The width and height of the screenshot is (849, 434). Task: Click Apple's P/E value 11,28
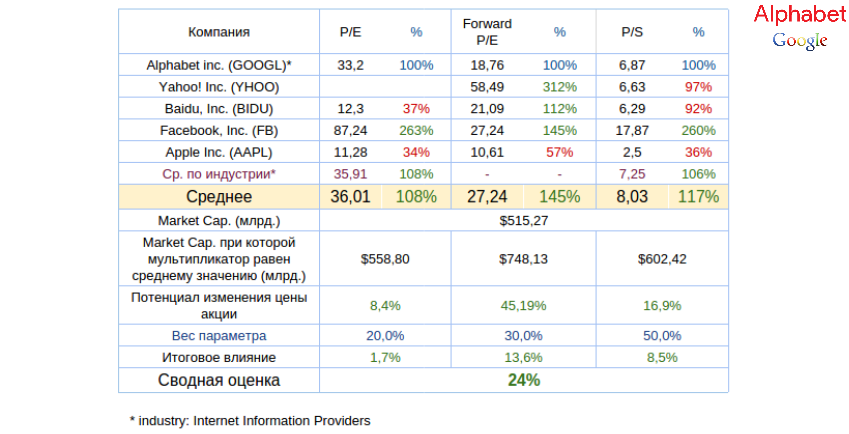pos(350,152)
